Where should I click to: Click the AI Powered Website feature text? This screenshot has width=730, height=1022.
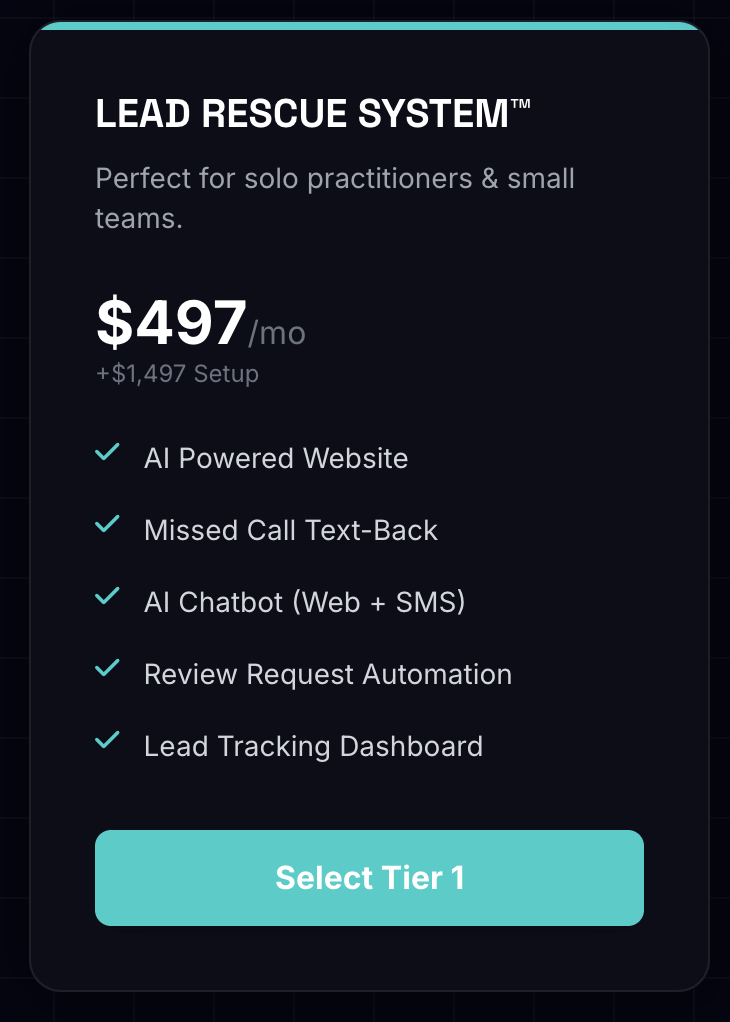click(x=276, y=458)
